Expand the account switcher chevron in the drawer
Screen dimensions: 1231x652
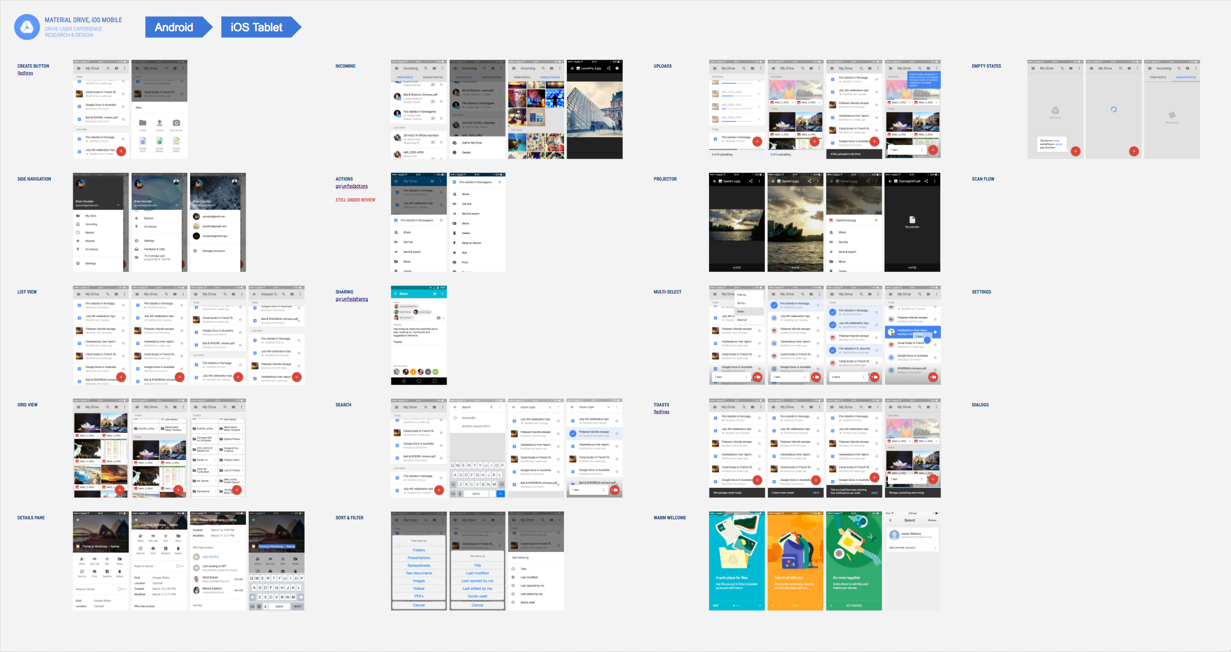click(119, 205)
